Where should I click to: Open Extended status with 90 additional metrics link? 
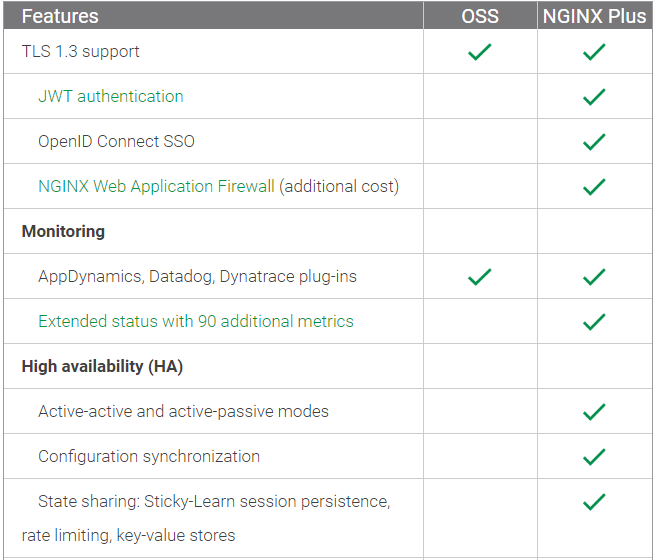(196, 321)
